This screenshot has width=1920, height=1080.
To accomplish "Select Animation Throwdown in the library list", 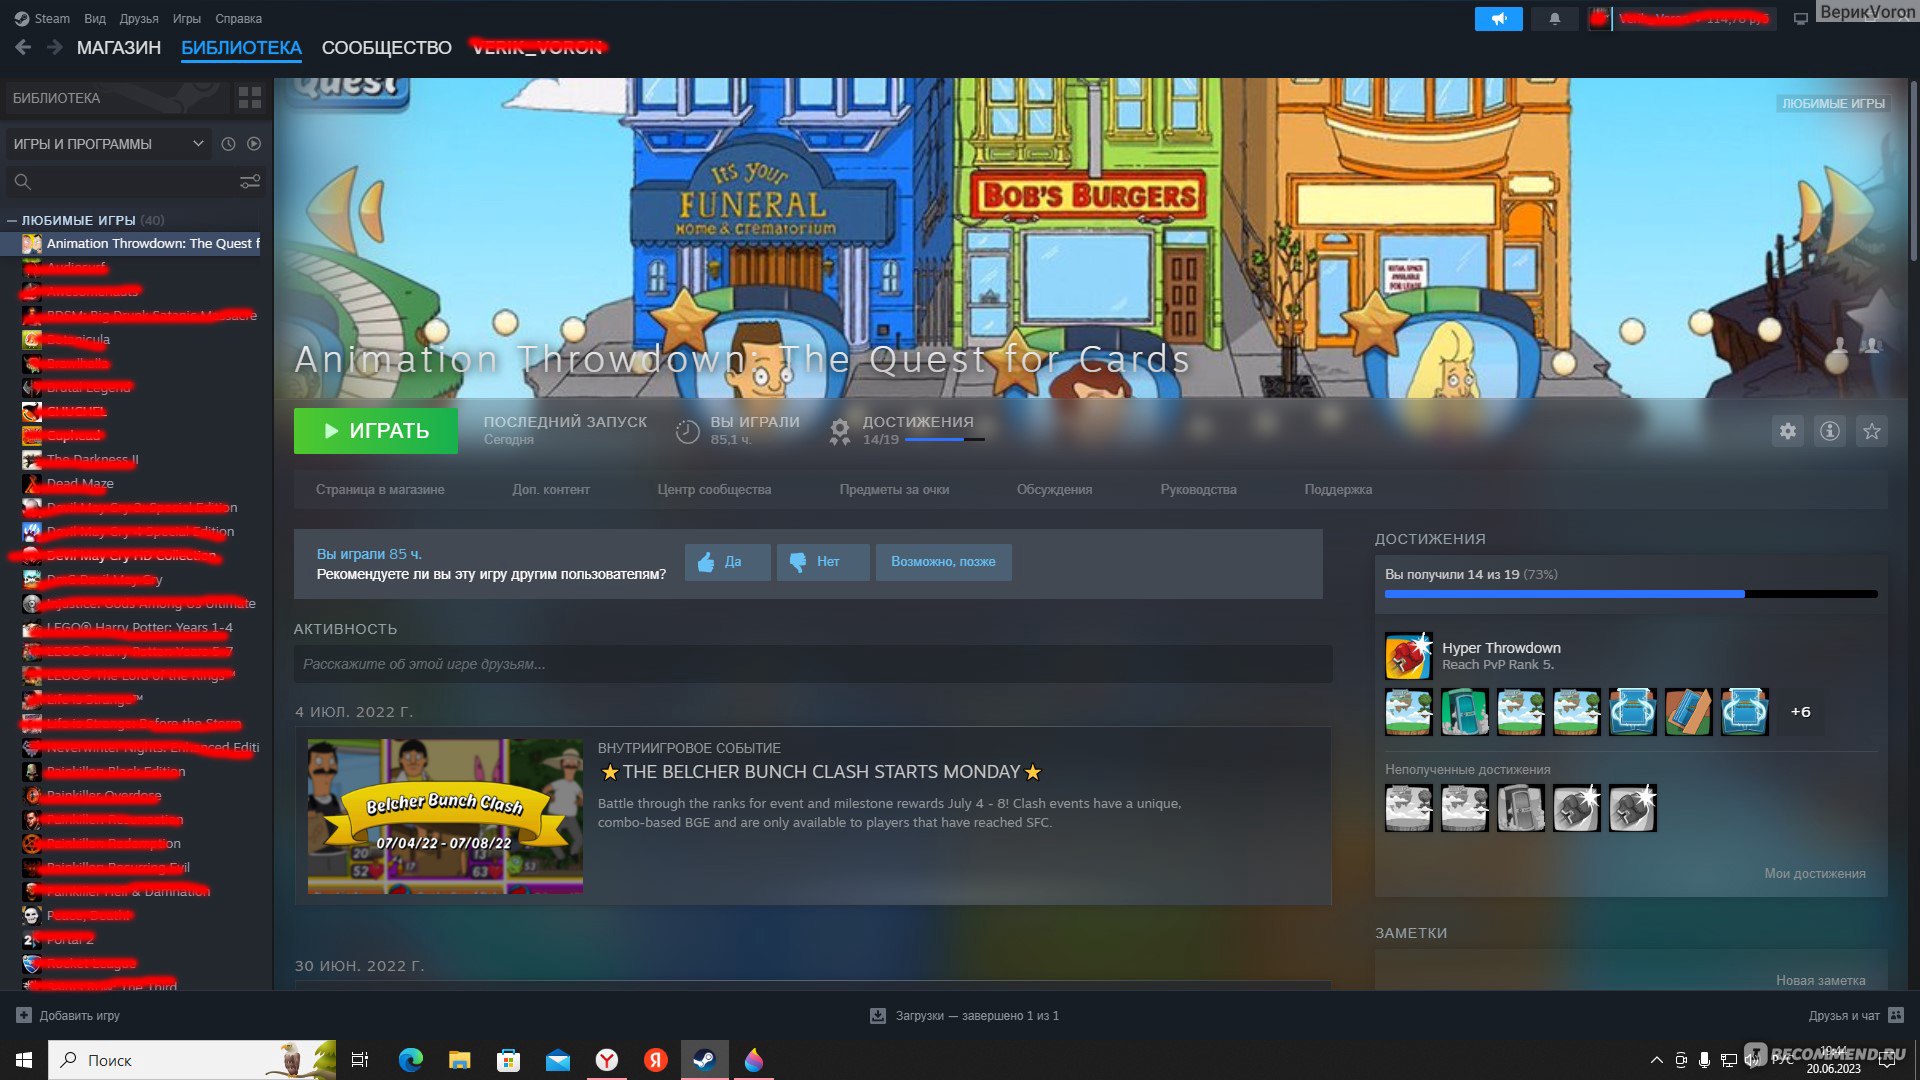I will (x=132, y=243).
